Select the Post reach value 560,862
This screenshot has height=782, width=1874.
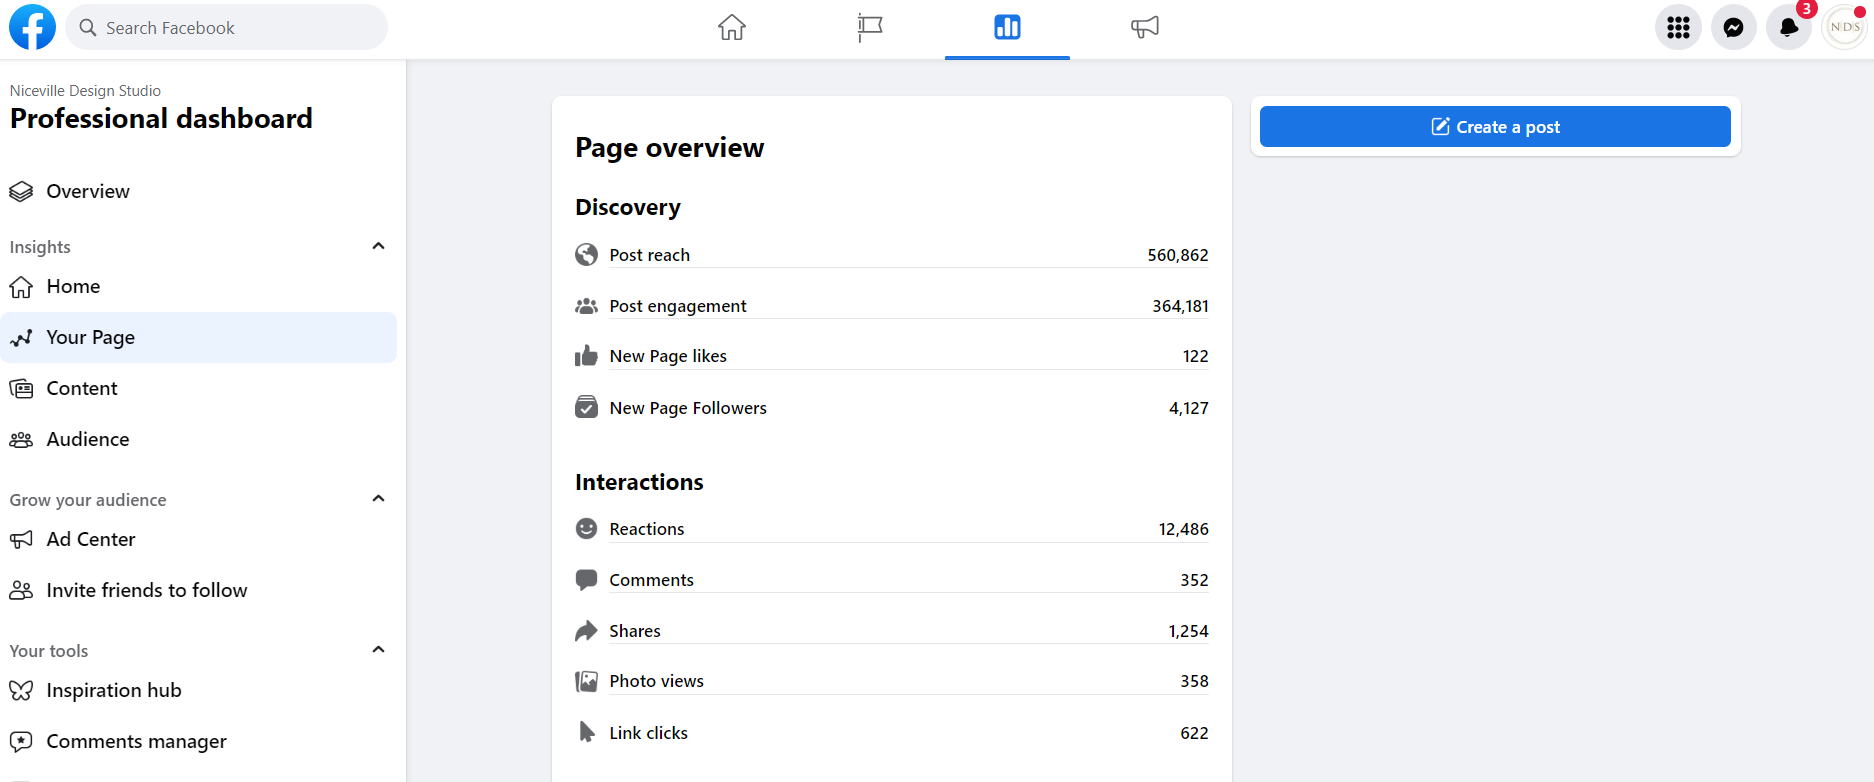click(x=1177, y=255)
